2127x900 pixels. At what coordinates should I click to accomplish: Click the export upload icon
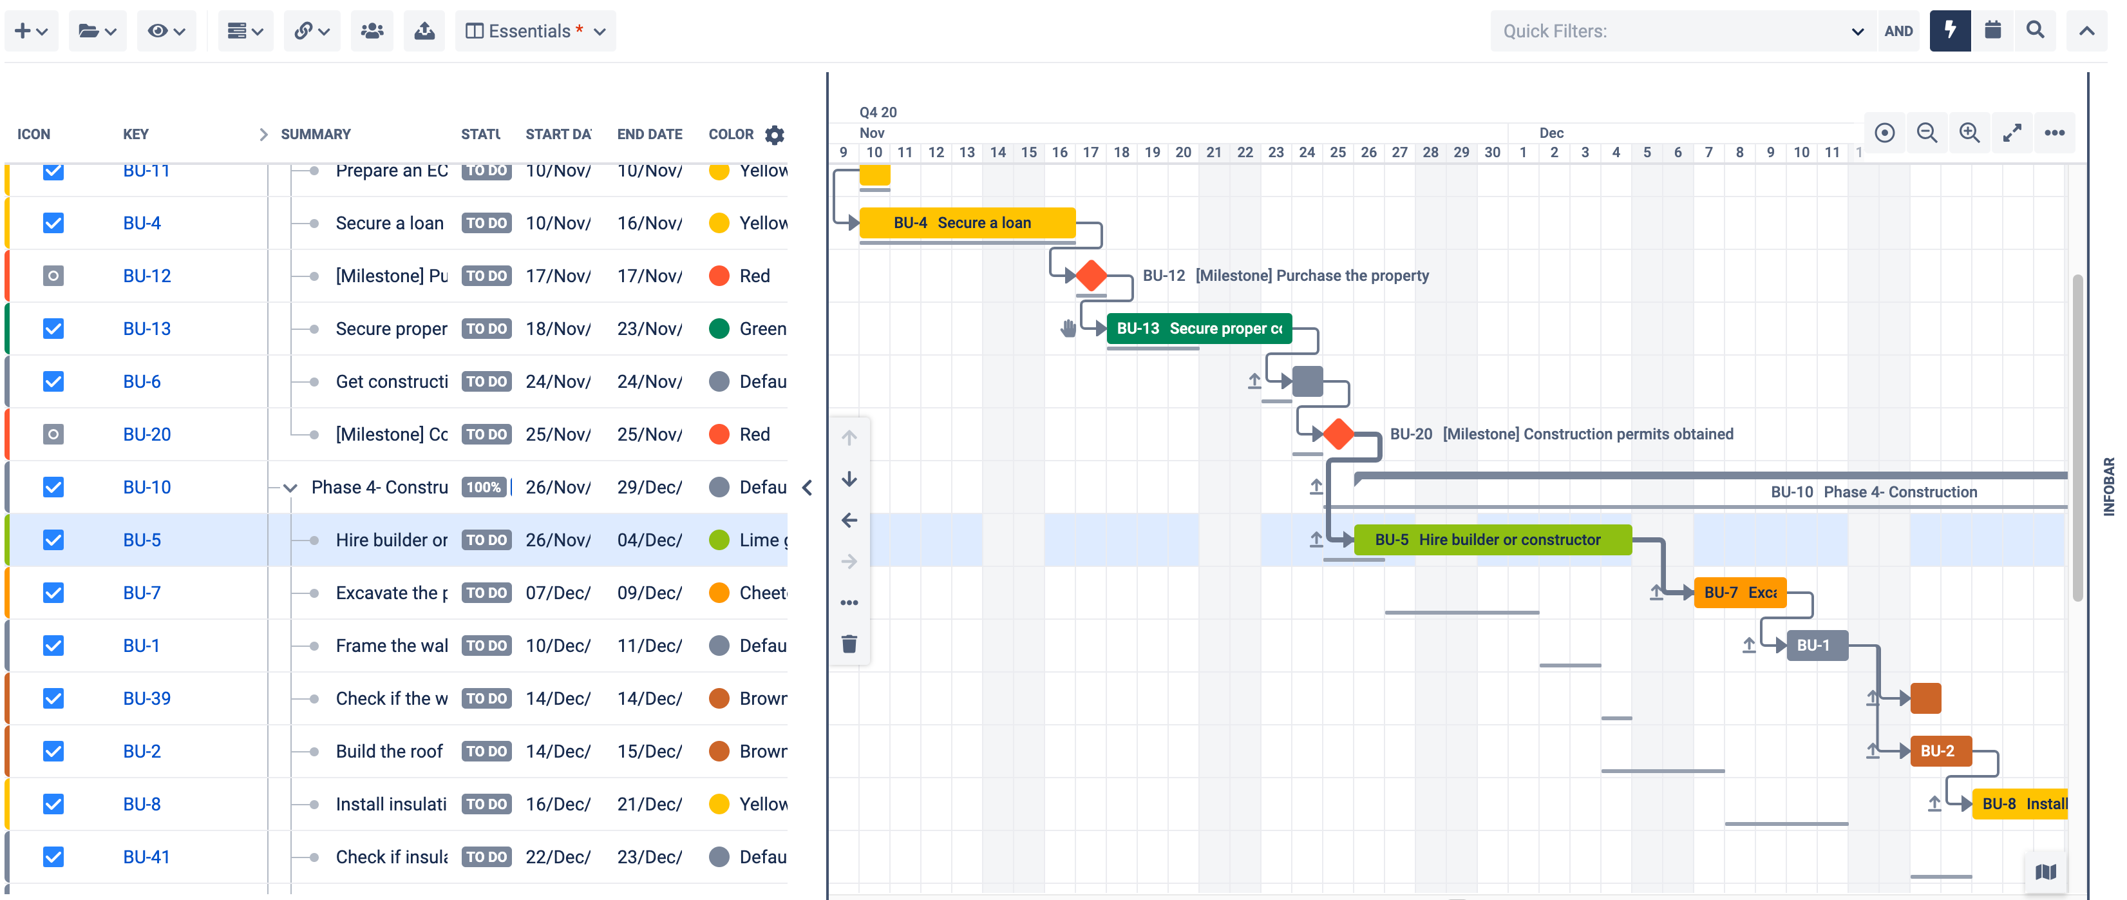click(x=424, y=31)
